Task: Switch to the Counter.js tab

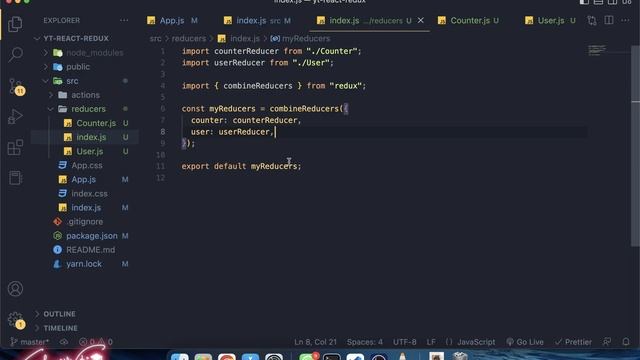Action: (470, 20)
